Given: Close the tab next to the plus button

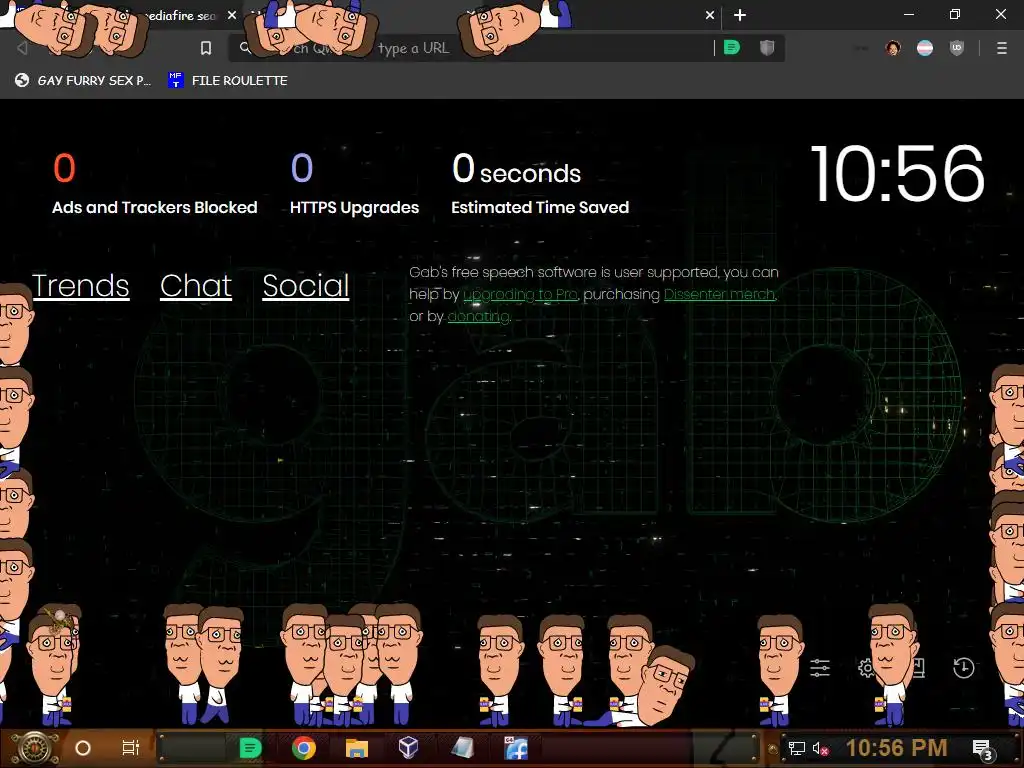Looking at the screenshot, I should coord(710,15).
